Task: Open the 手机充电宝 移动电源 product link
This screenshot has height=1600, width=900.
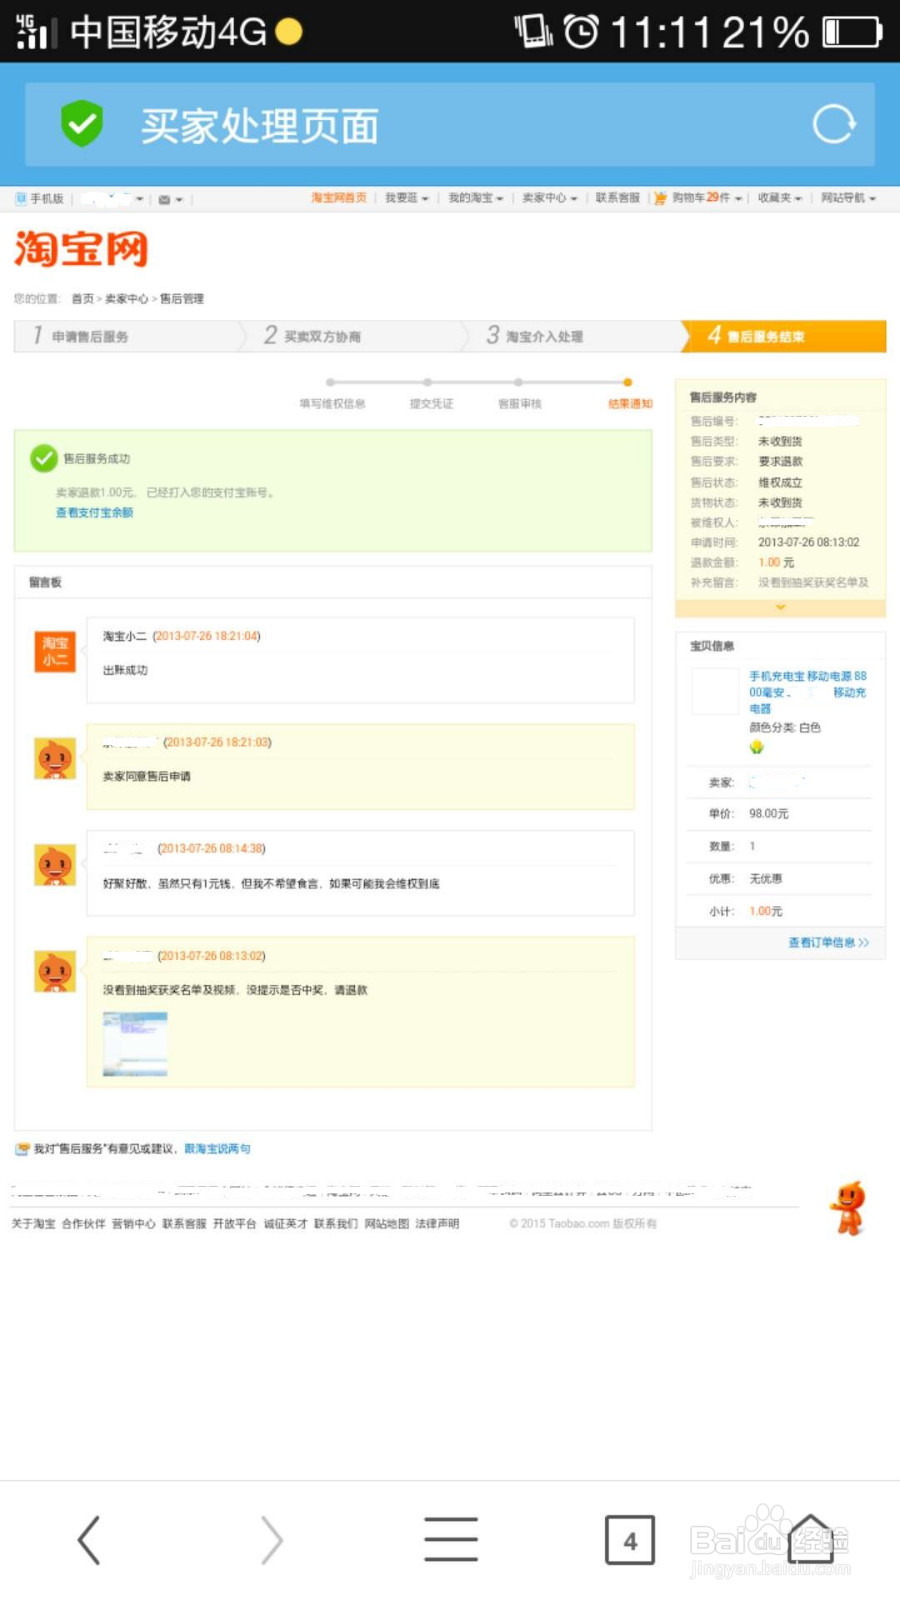Action: pyautogui.click(x=808, y=692)
